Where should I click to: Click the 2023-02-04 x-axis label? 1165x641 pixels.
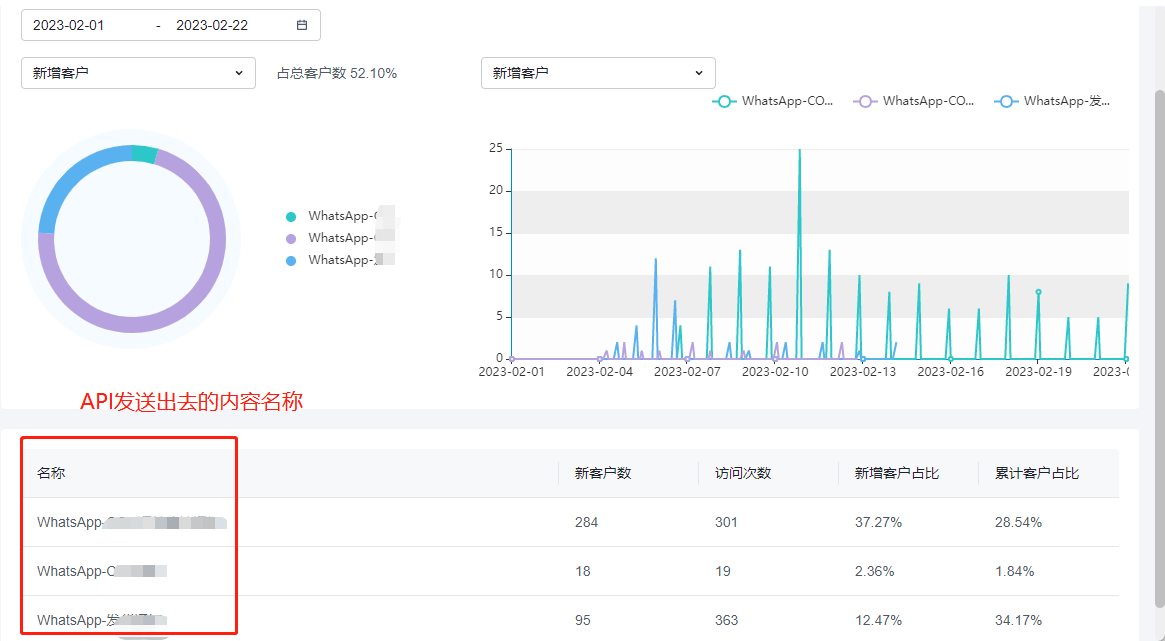[600, 371]
